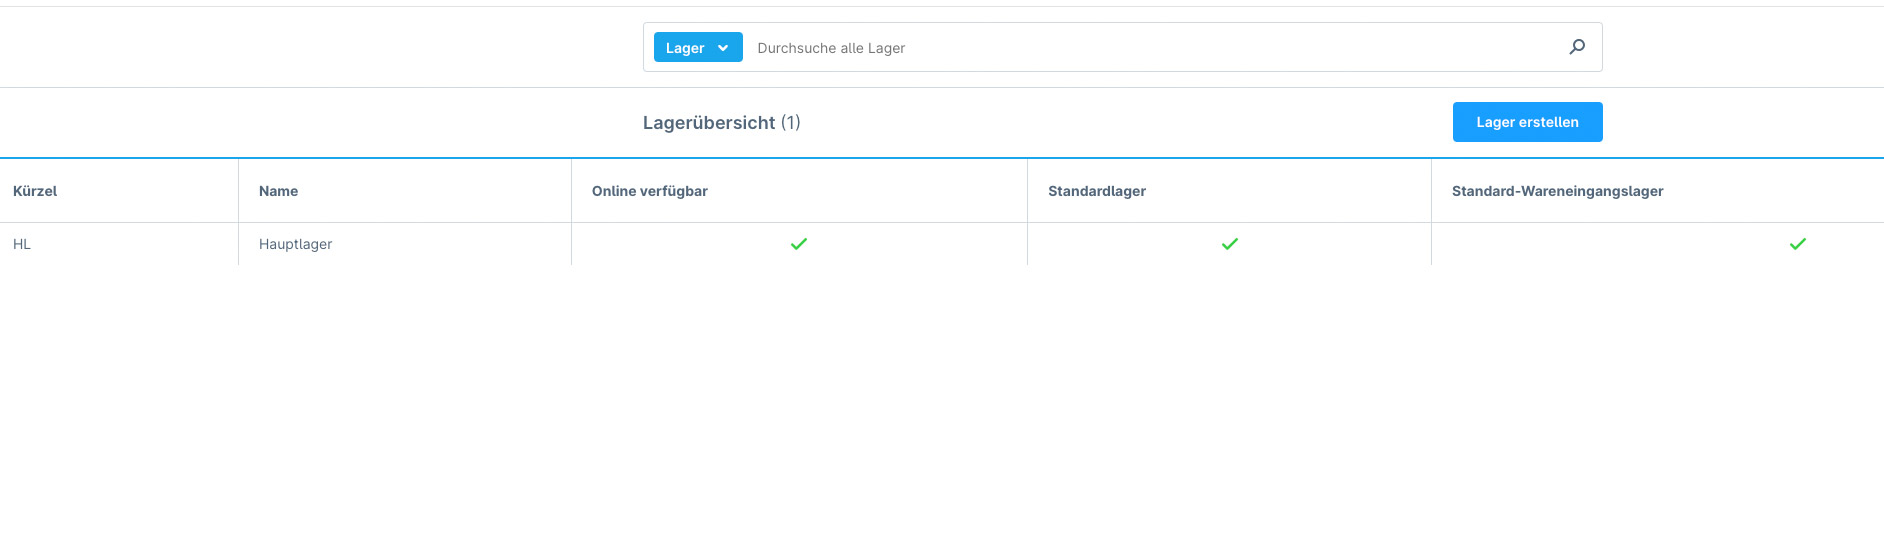Viewport: 1884px width, 551px height.
Task: Open the Hauptlager row by name
Action: pyautogui.click(x=295, y=244)
